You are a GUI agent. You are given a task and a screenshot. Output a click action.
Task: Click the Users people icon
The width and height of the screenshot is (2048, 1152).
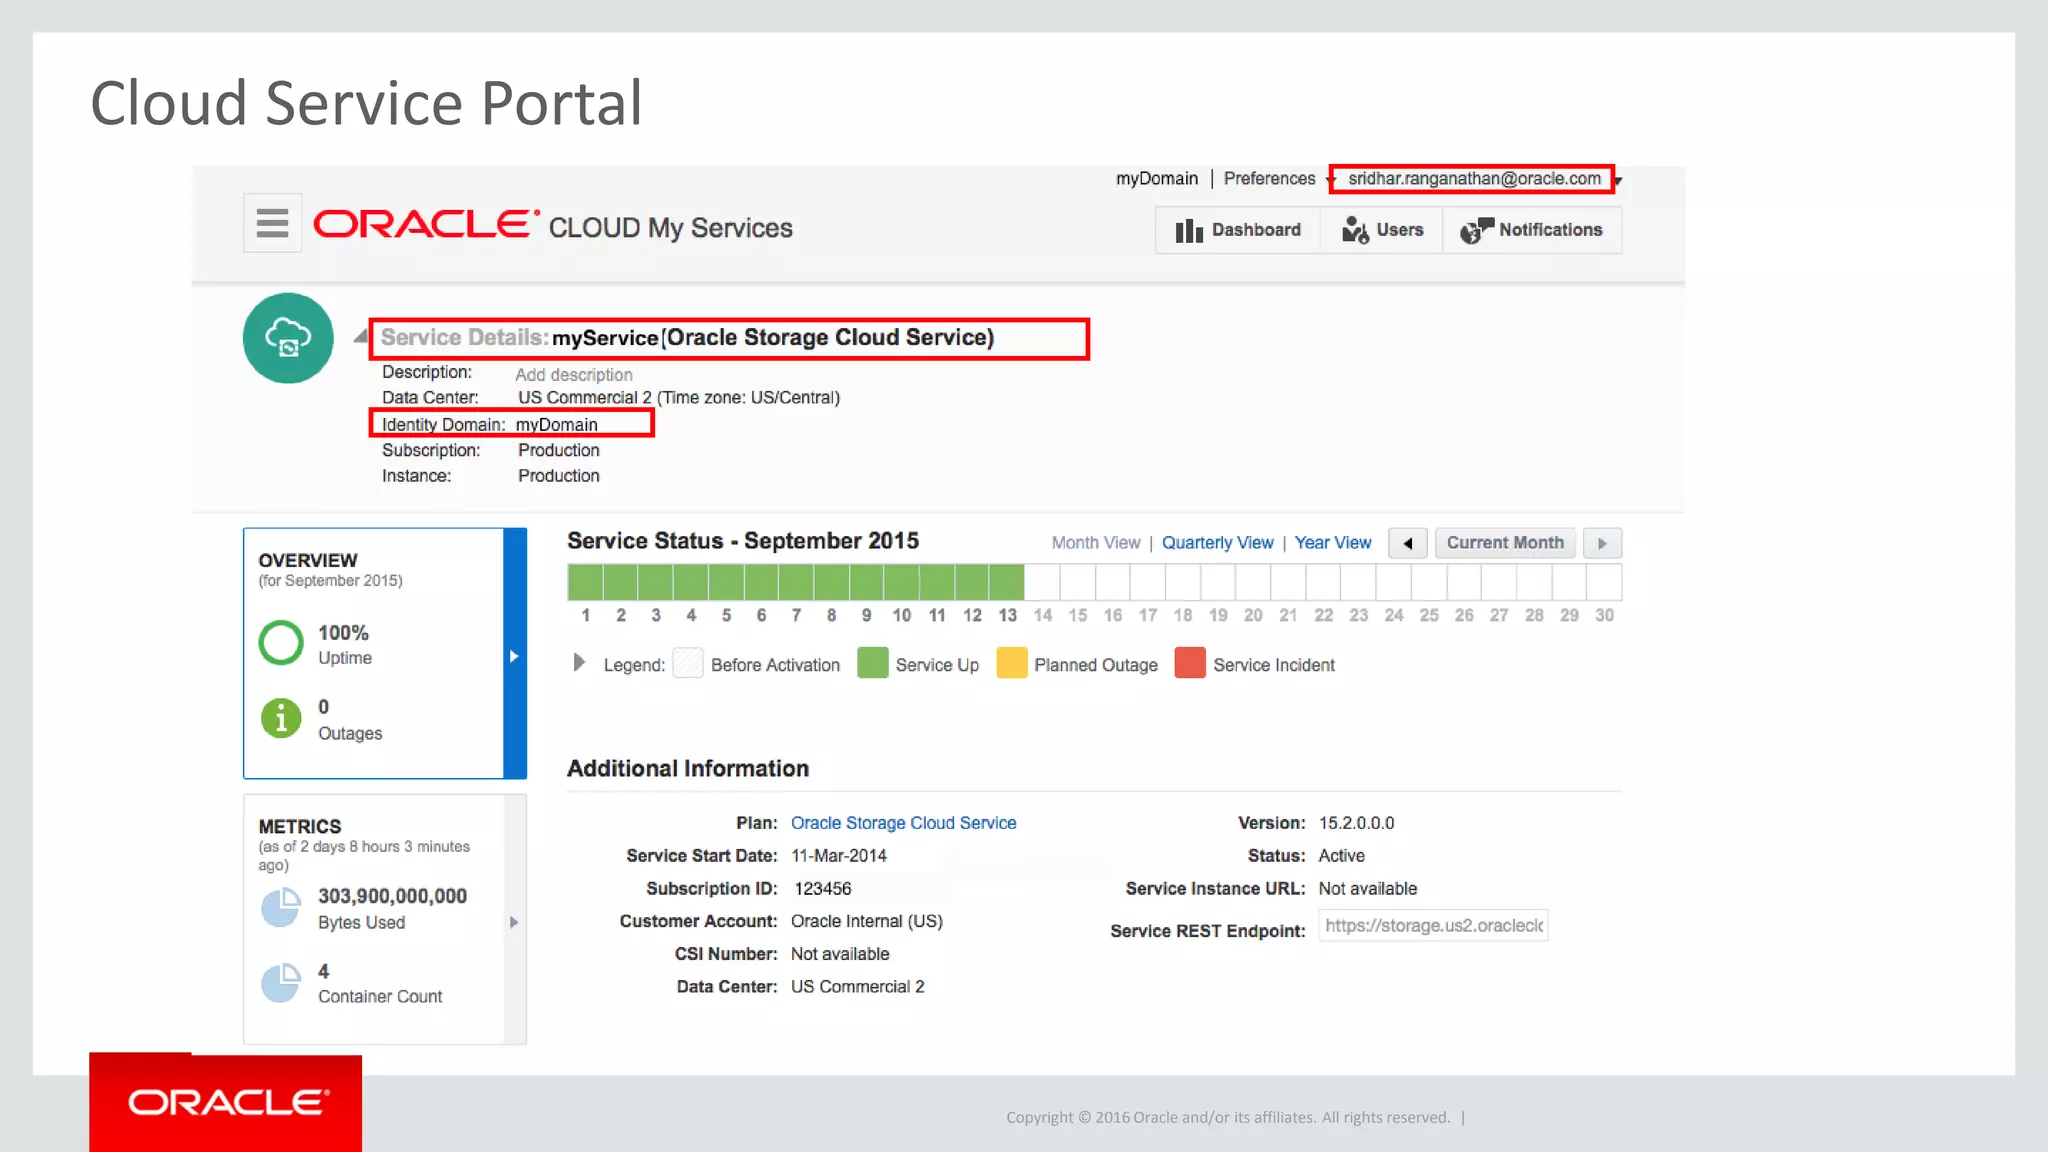click(1355, 230)
